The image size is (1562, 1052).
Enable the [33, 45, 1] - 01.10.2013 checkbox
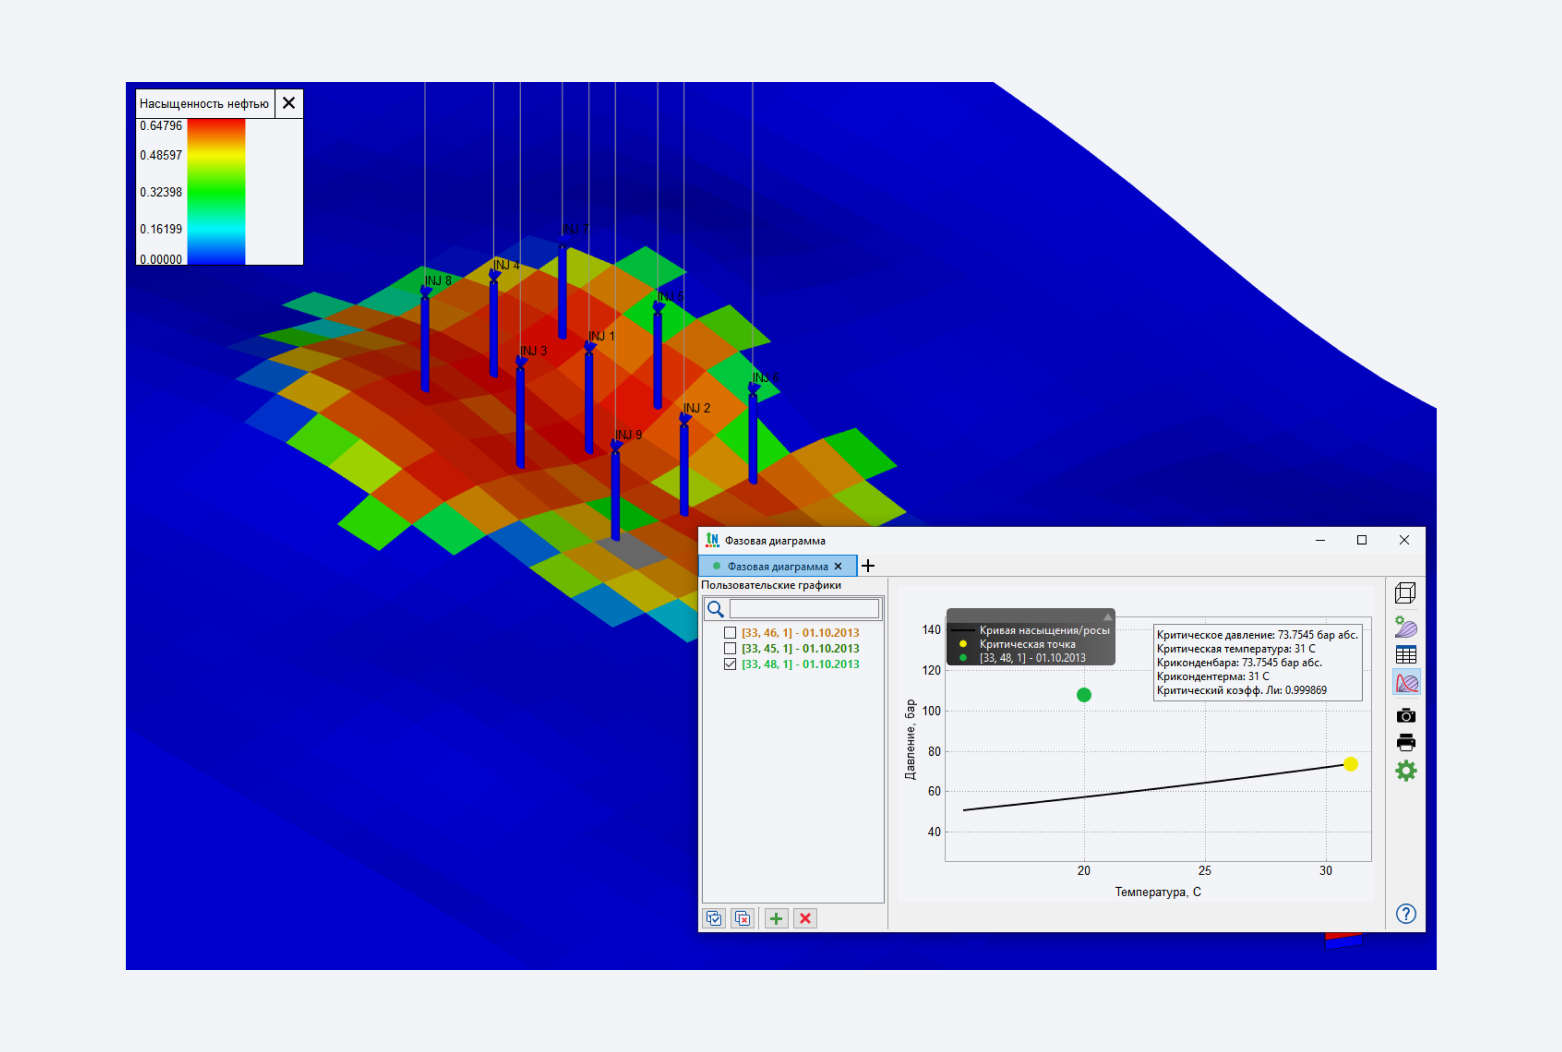tap(730, 649)
